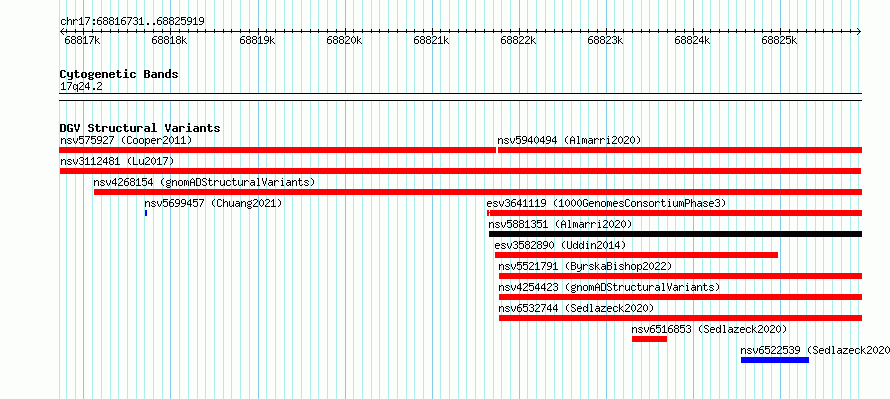
Task: Click the Cytogenetic Bands track title
Action: click(x=119, y=74)
